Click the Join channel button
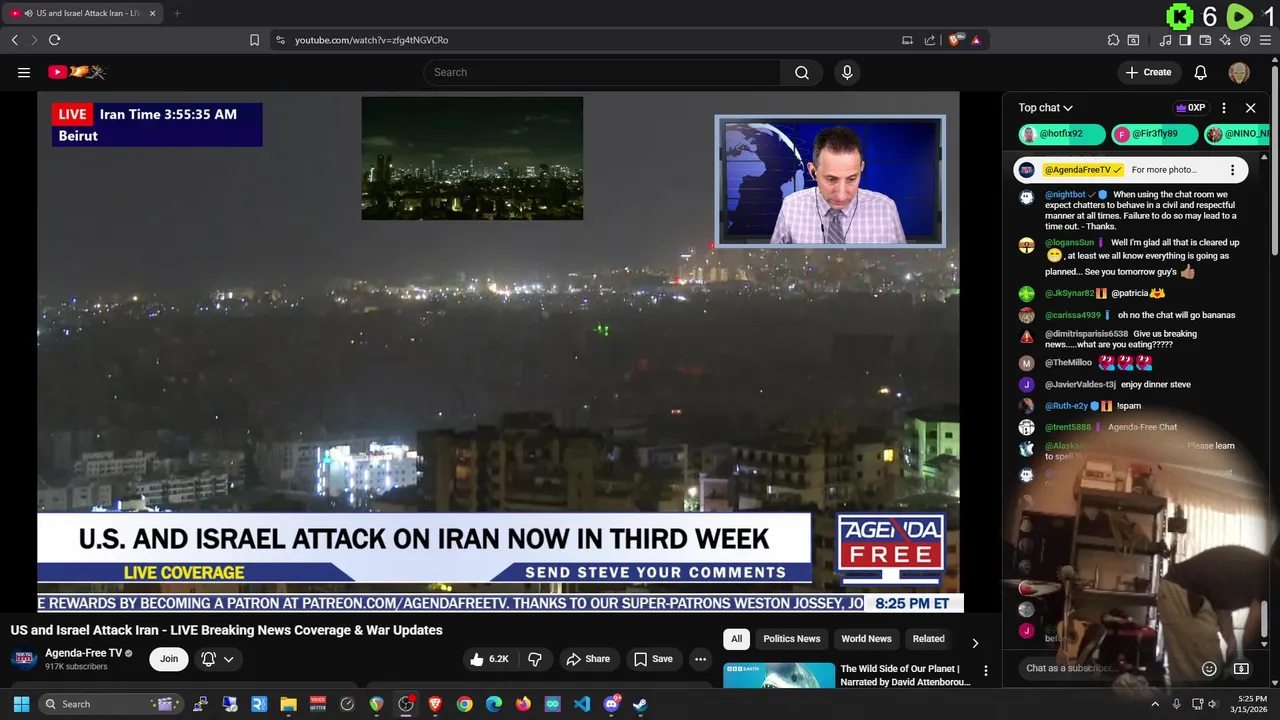The height and width of the screenshot is (720, 1280). coord(169,659)
